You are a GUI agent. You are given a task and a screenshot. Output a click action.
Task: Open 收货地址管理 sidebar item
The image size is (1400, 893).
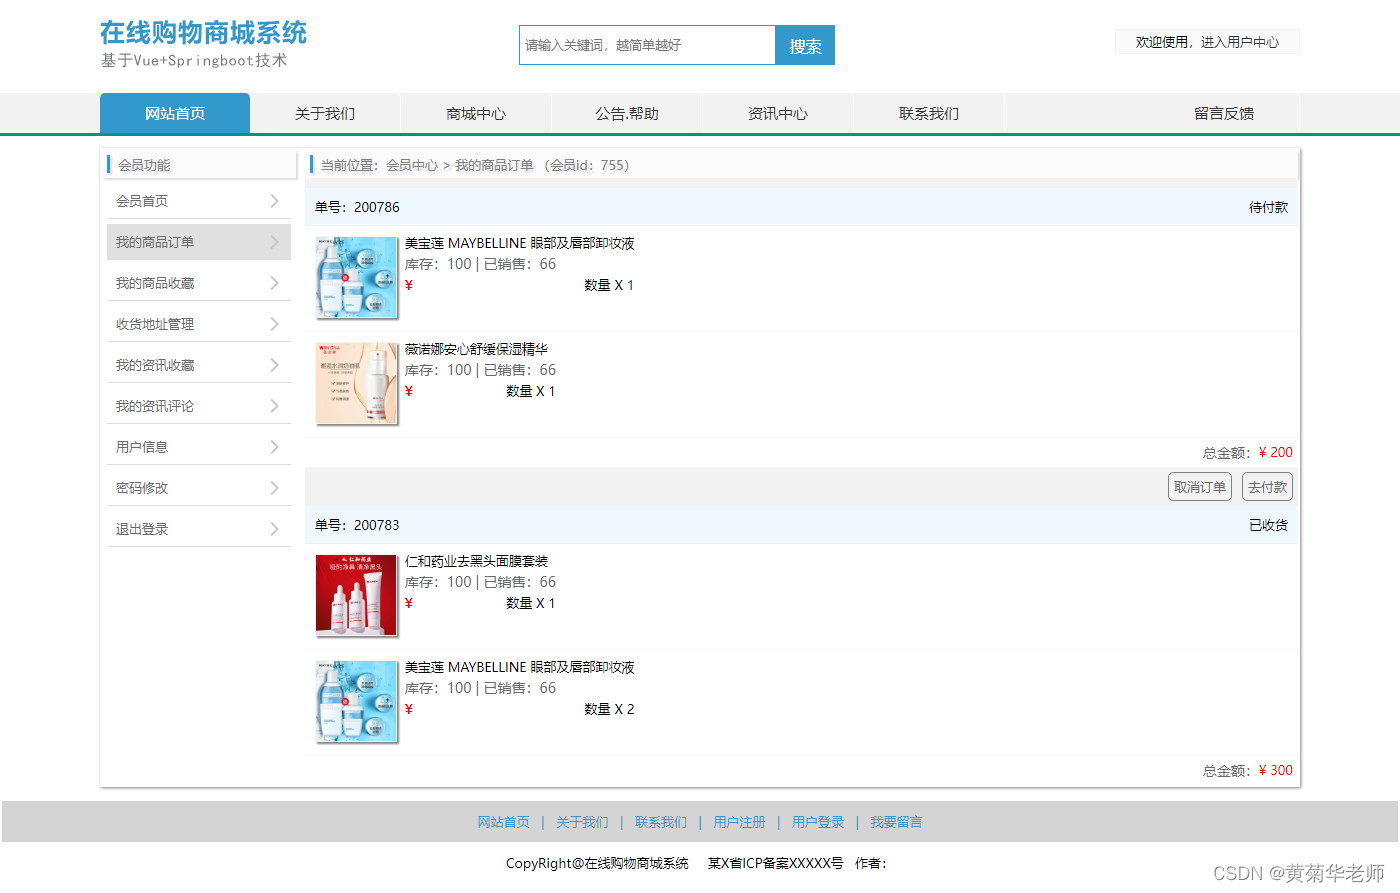click(199, 324)
